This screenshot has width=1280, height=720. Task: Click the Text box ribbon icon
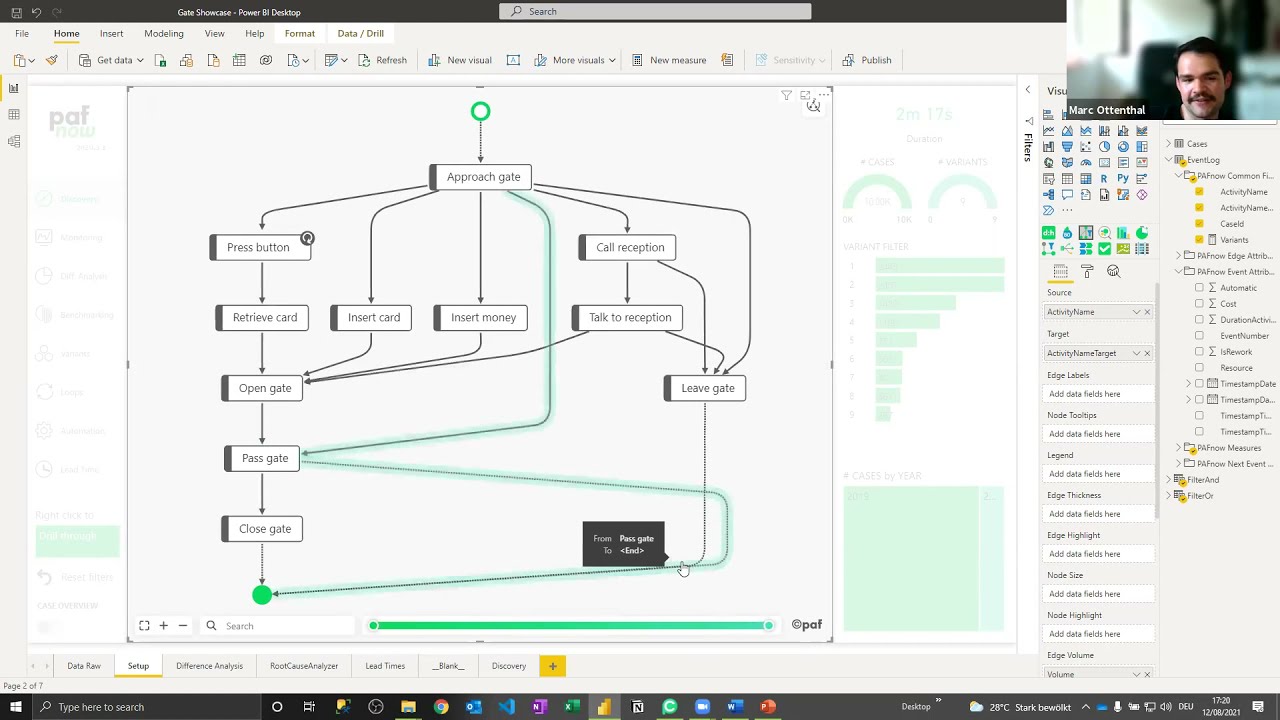pyautogui.click(x=513, y=60)
